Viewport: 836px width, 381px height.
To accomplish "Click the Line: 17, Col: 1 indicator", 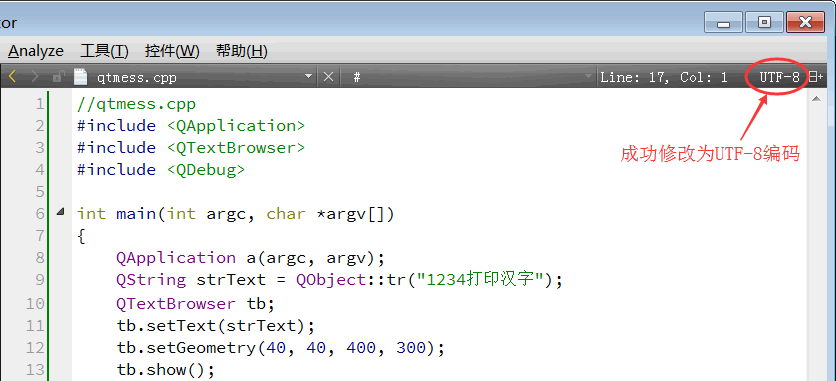I will 664,77.
